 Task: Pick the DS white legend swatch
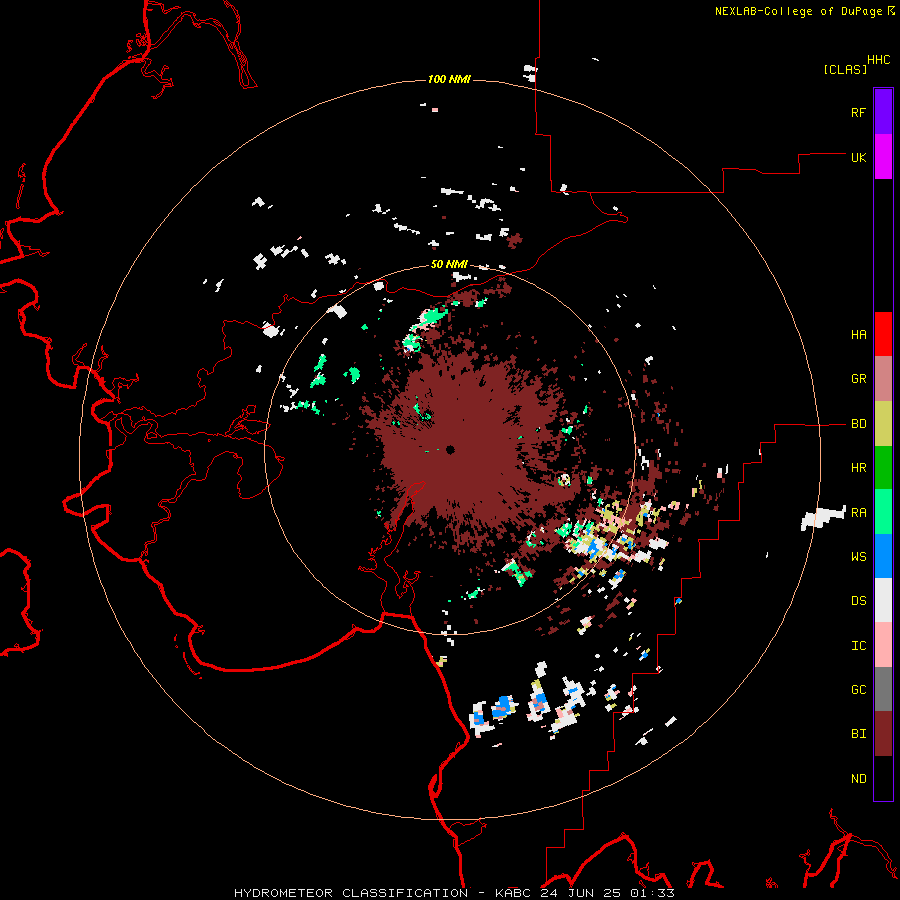pyautogui.click(x=883, y=600)
